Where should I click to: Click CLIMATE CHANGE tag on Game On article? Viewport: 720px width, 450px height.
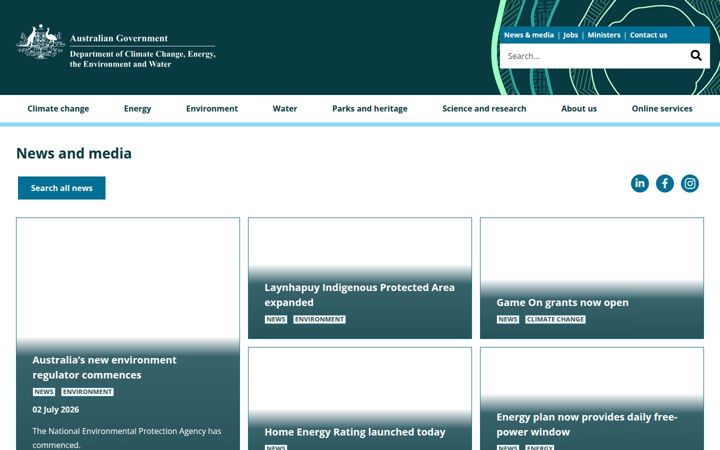(x=555, y=319)
